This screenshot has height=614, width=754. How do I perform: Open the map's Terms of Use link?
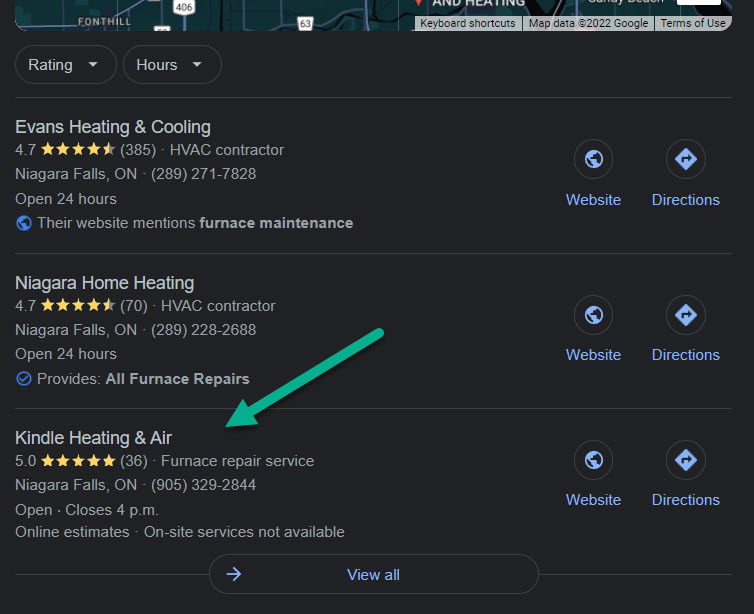(x=692, y=23)
